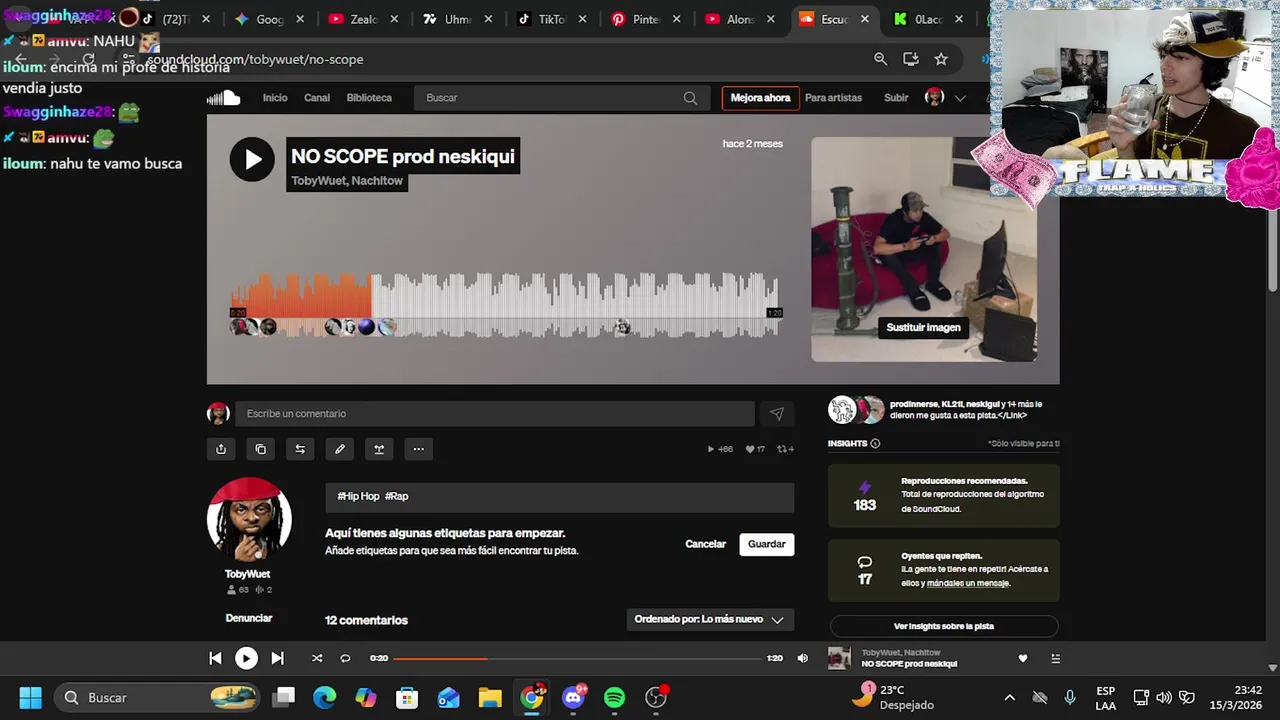1280x720 pixels.
Task: Go to Inicio in SoundCloud nav
Action: [275, 98]
